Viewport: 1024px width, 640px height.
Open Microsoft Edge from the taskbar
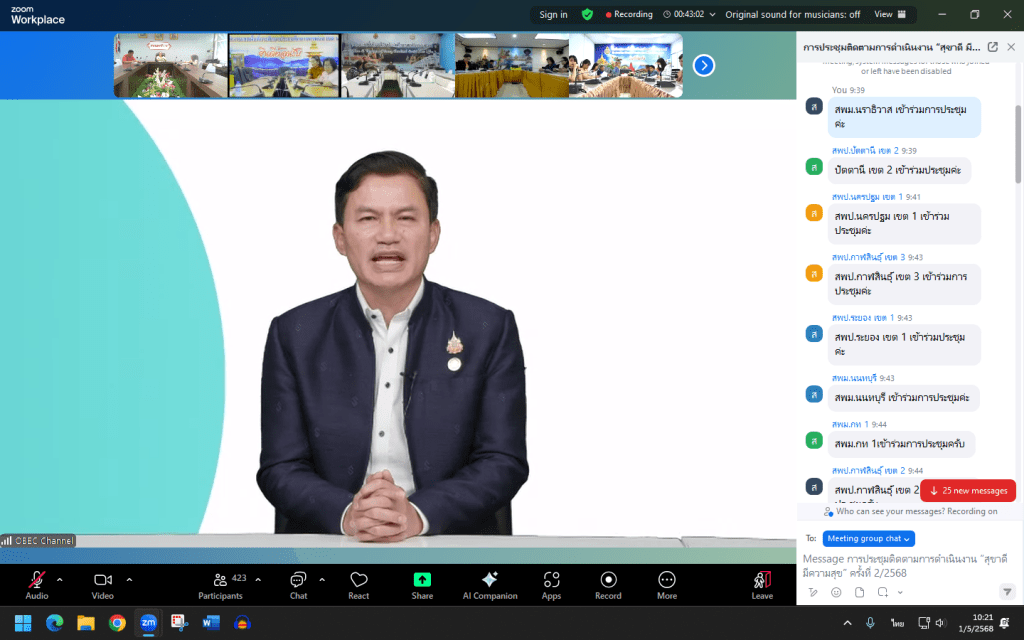[54, 622]
